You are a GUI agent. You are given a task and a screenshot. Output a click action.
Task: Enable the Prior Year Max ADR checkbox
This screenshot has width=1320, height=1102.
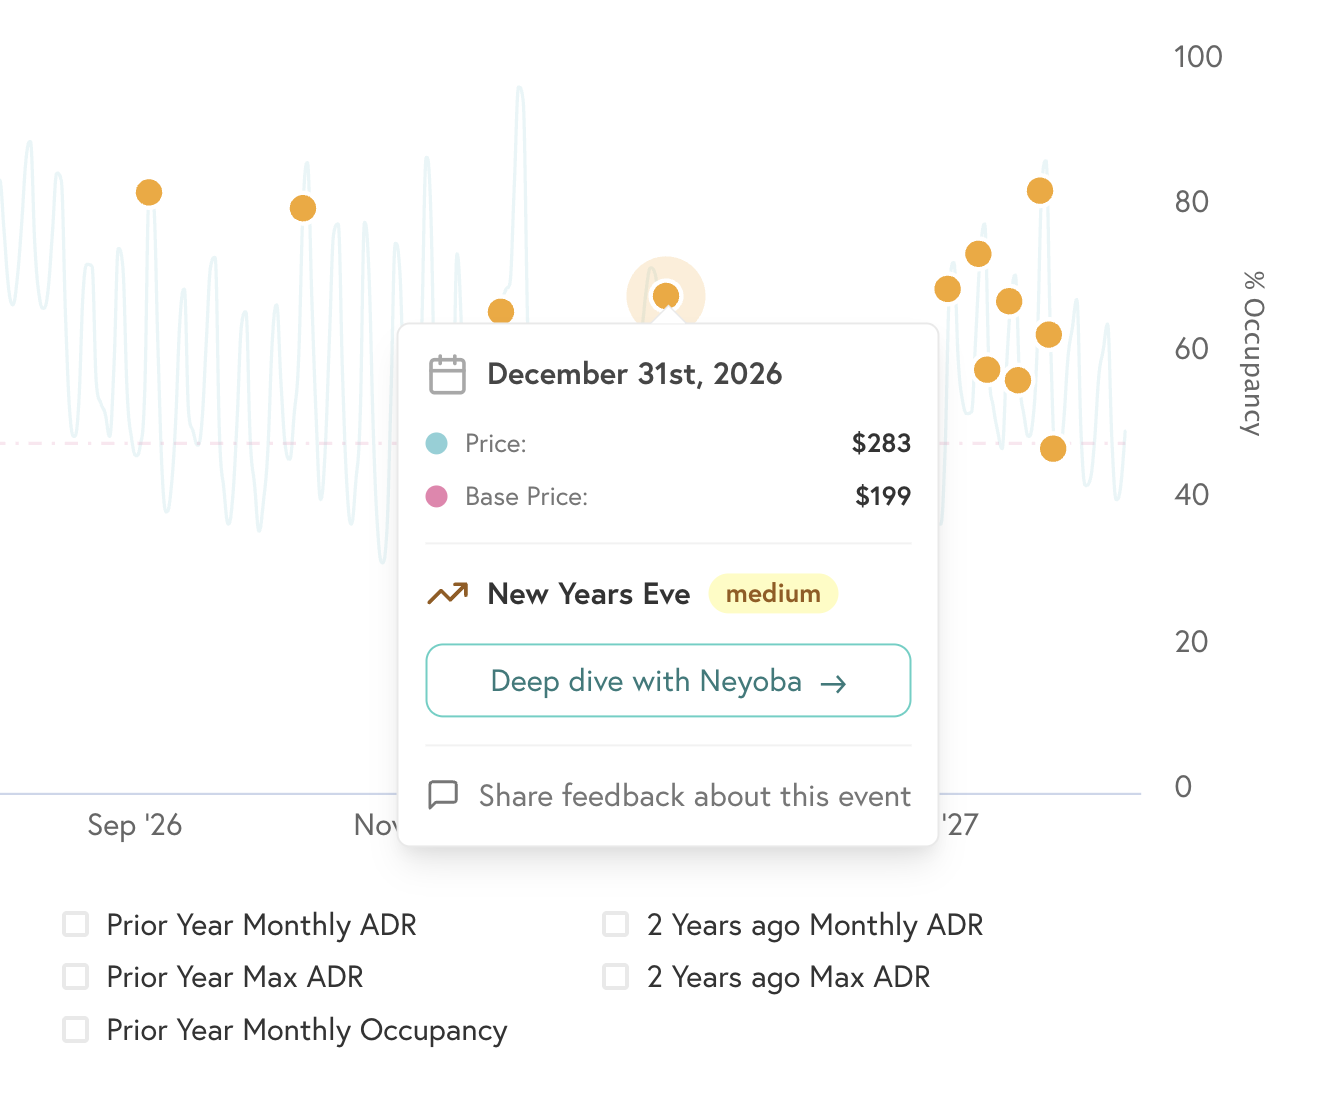coord(75,975)
